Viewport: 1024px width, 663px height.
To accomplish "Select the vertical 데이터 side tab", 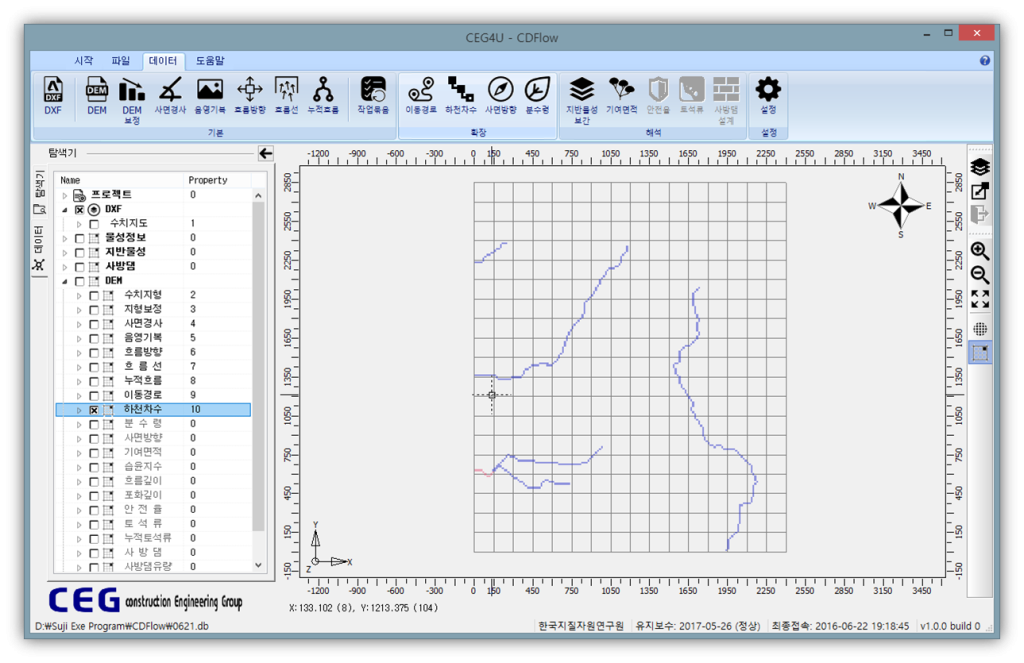I will 39,248.
